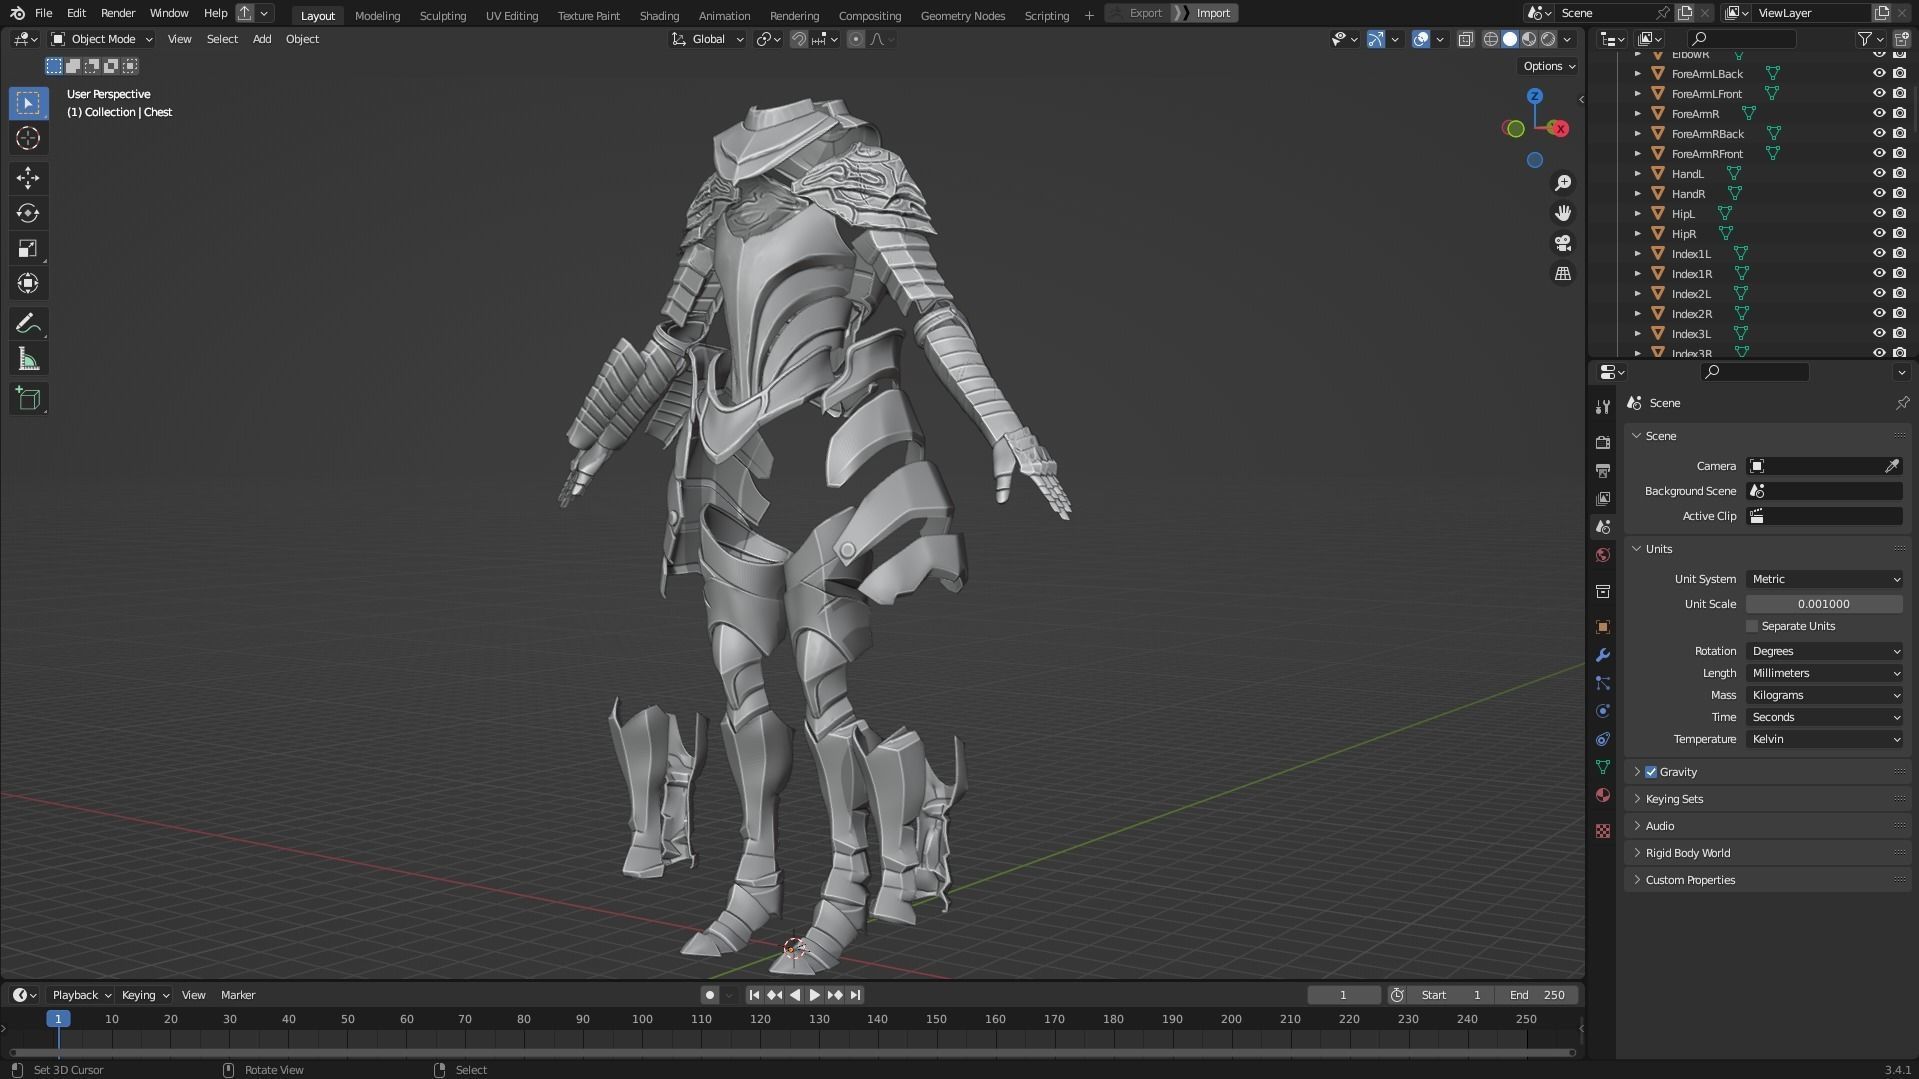Open the Render properties tab
Screen dimensions: 1919x1079
pos(1603,442)
